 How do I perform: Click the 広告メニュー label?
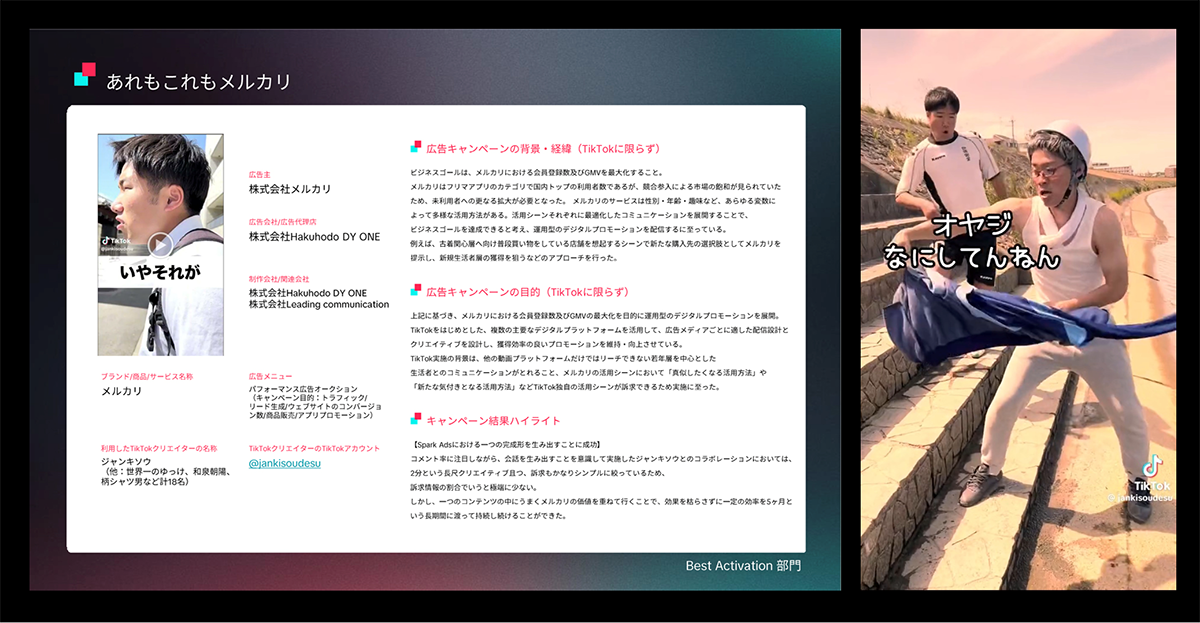pos(271,376)
